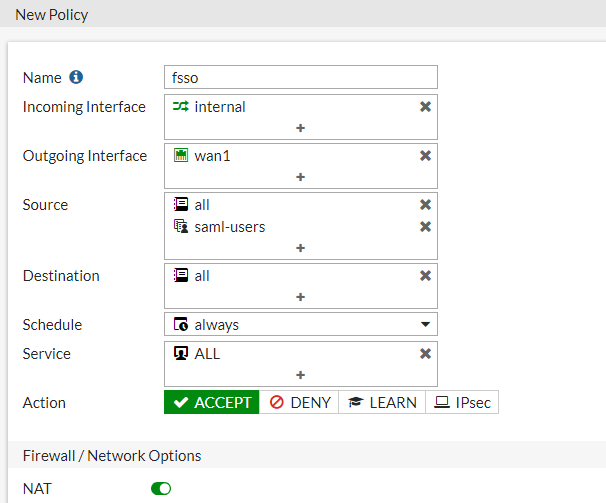
Task: Disable the NAT toggle switch
Action: click(x=161, y=488)
